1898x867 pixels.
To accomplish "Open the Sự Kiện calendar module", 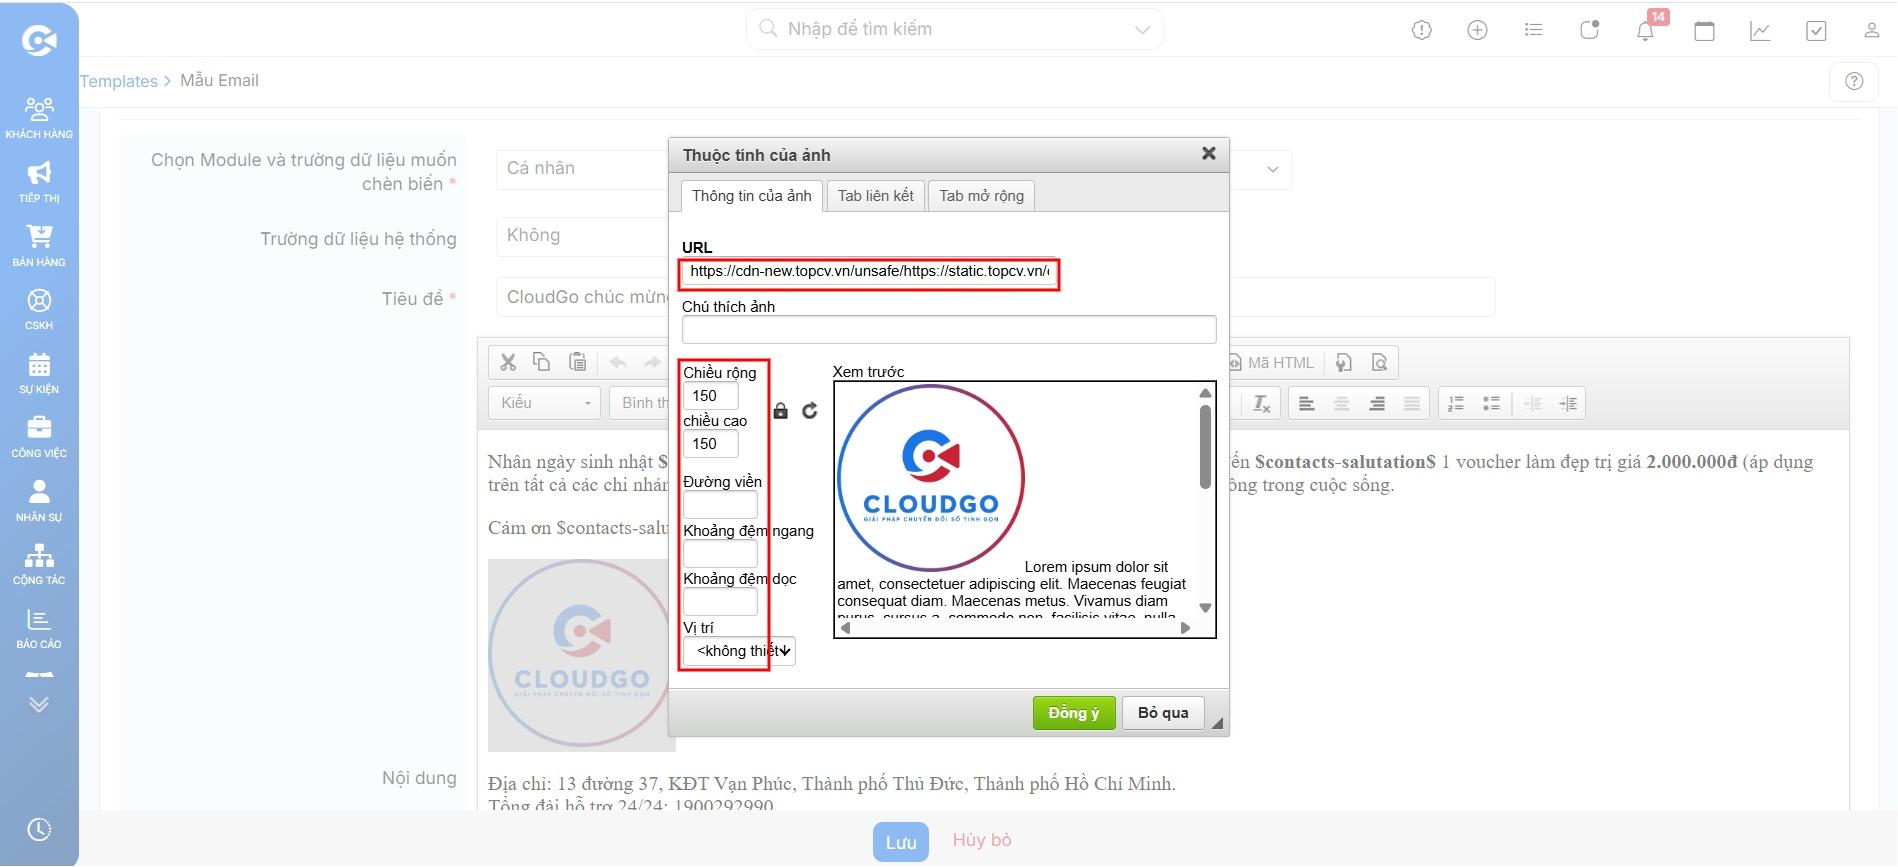I will click(39, 373).
